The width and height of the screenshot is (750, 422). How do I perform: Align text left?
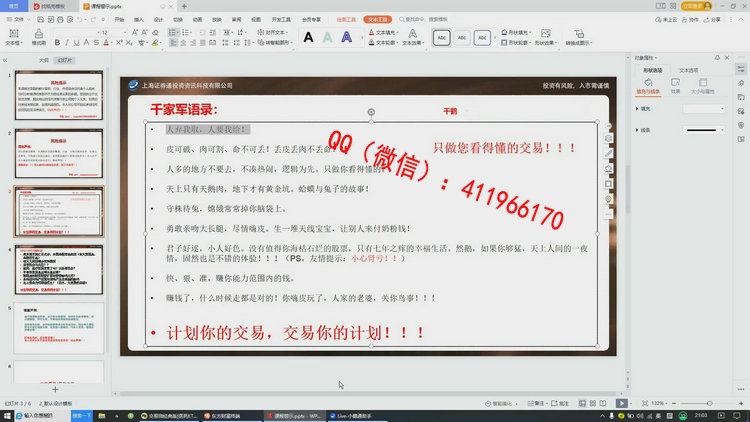[x=173, y=43]
